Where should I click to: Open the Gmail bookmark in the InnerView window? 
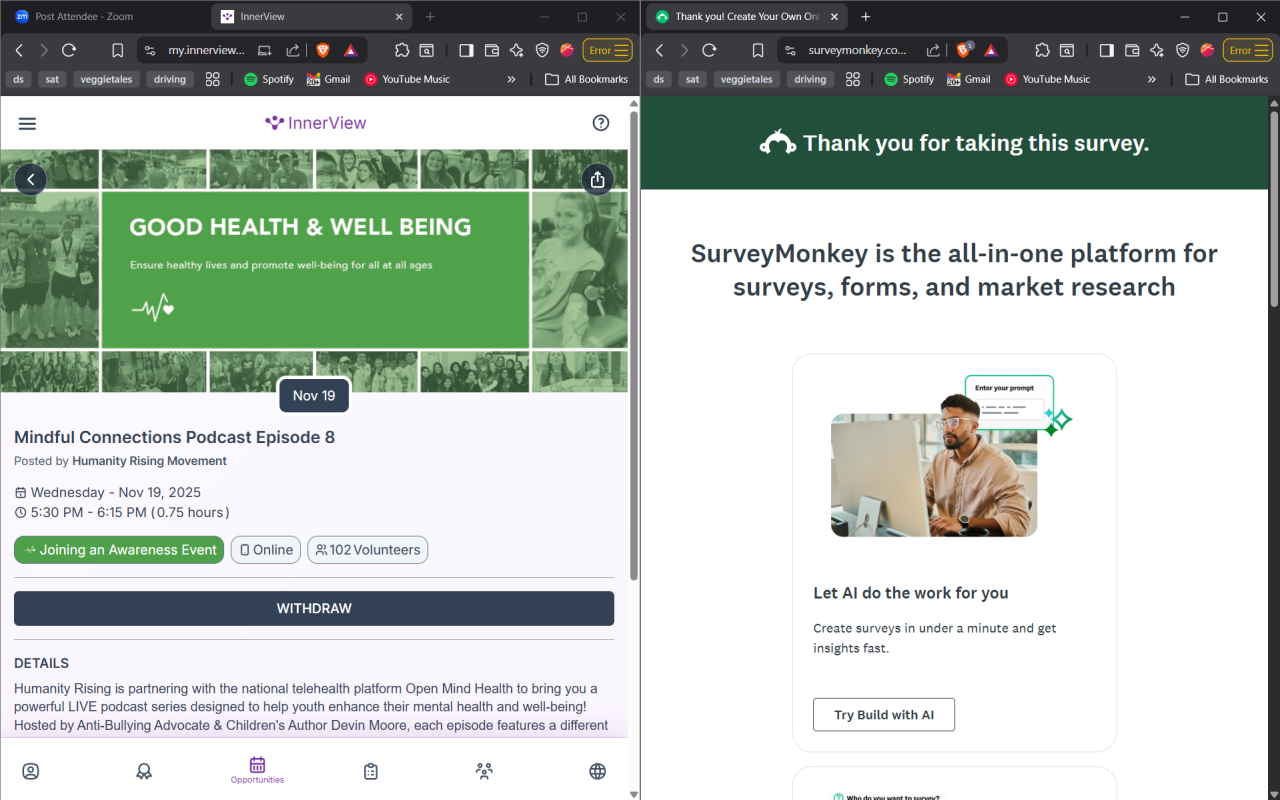[329, 79]
